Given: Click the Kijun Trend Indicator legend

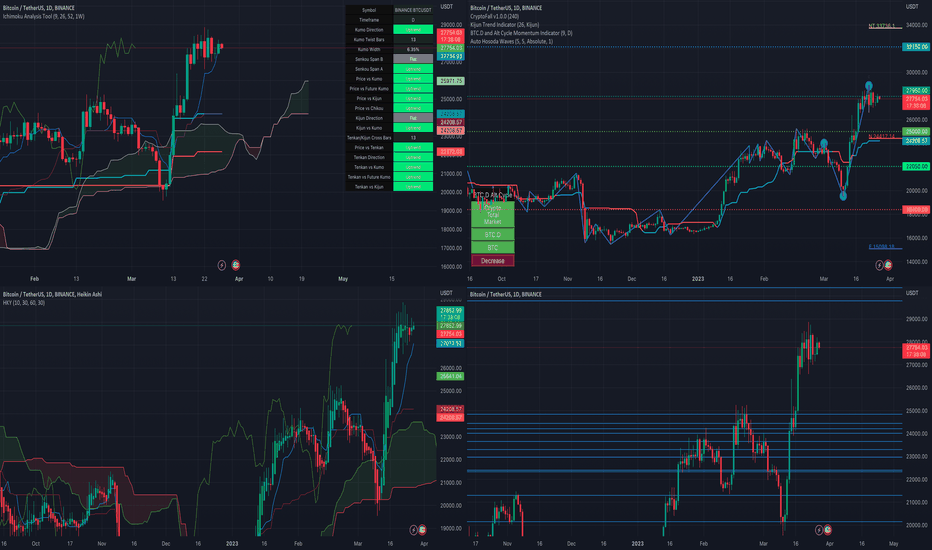Looking at the screenshot, I should pyautogui.click(x=505, y=25).
